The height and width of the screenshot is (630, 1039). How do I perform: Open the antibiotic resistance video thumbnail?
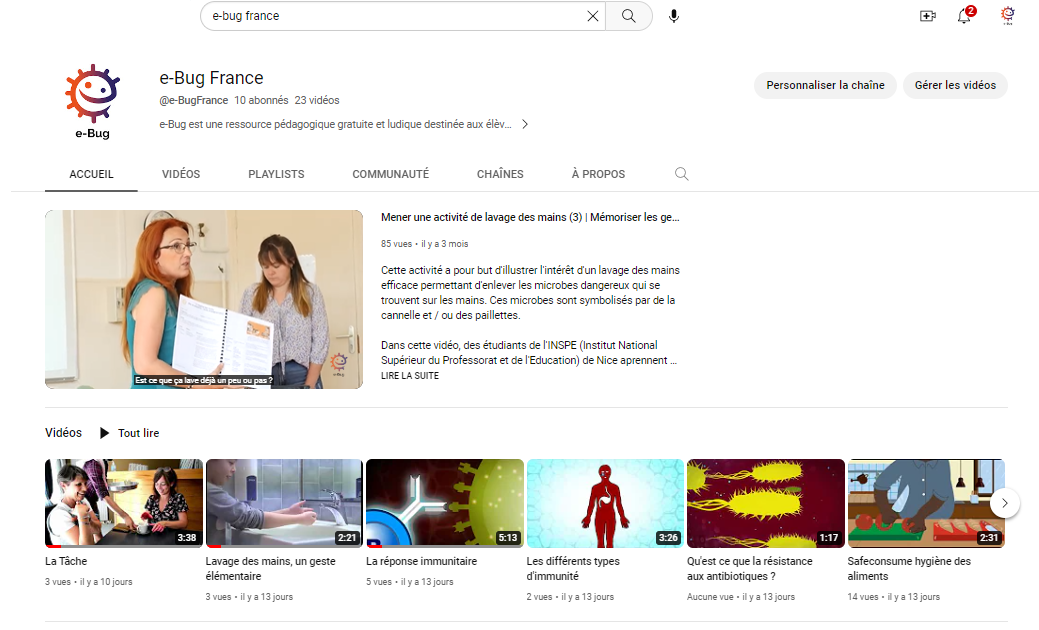(x=766, y=503)
